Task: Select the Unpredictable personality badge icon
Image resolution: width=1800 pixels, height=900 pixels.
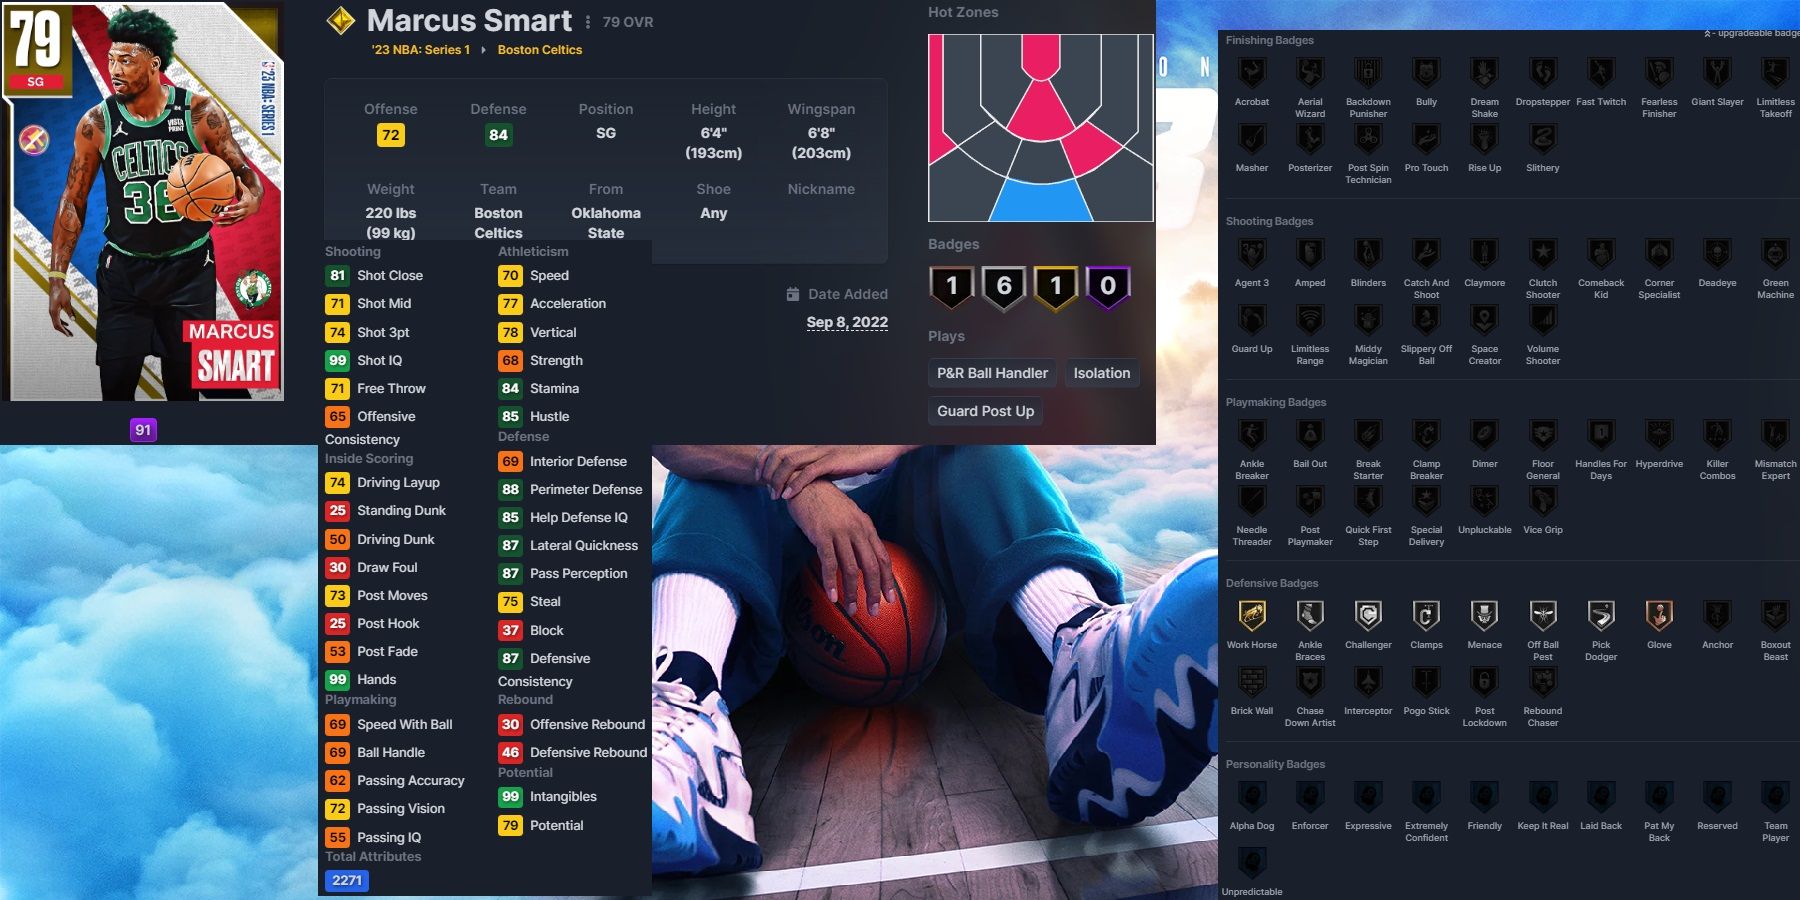Action: coord(1252,862)
